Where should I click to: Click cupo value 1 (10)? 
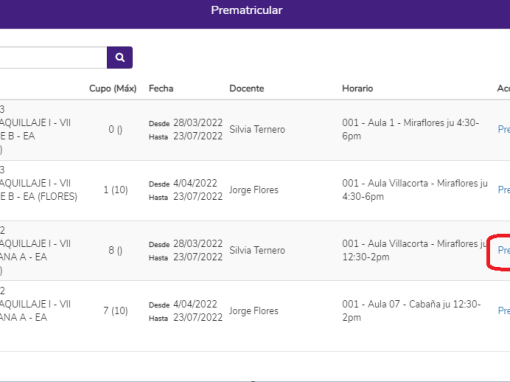(x=115, y=190)
